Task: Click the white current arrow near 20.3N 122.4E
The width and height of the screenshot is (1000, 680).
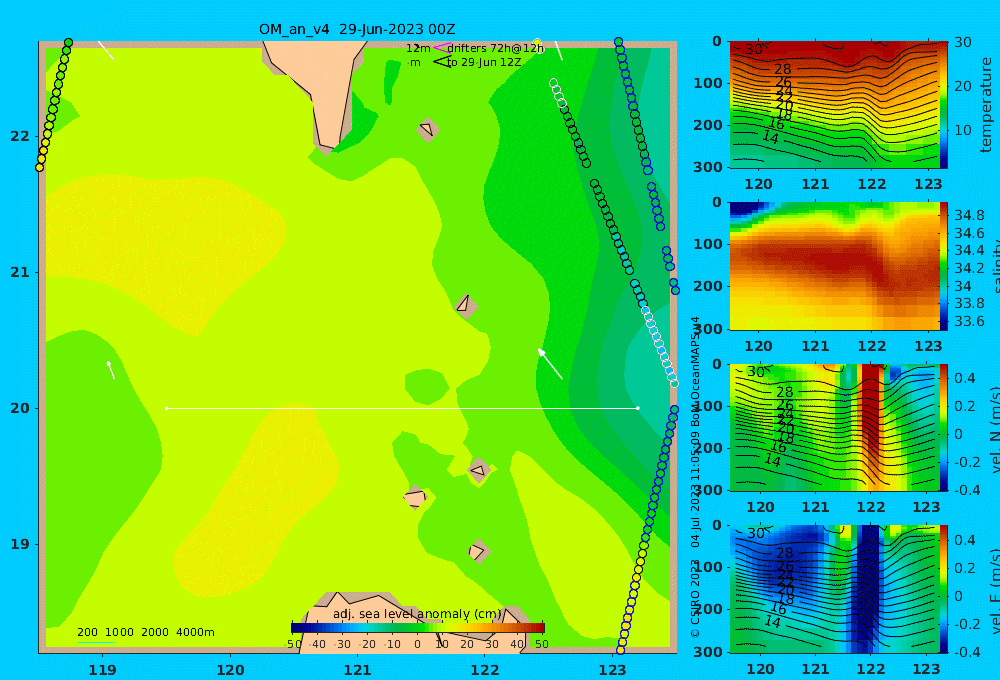Action: click(x=550, y=364)
